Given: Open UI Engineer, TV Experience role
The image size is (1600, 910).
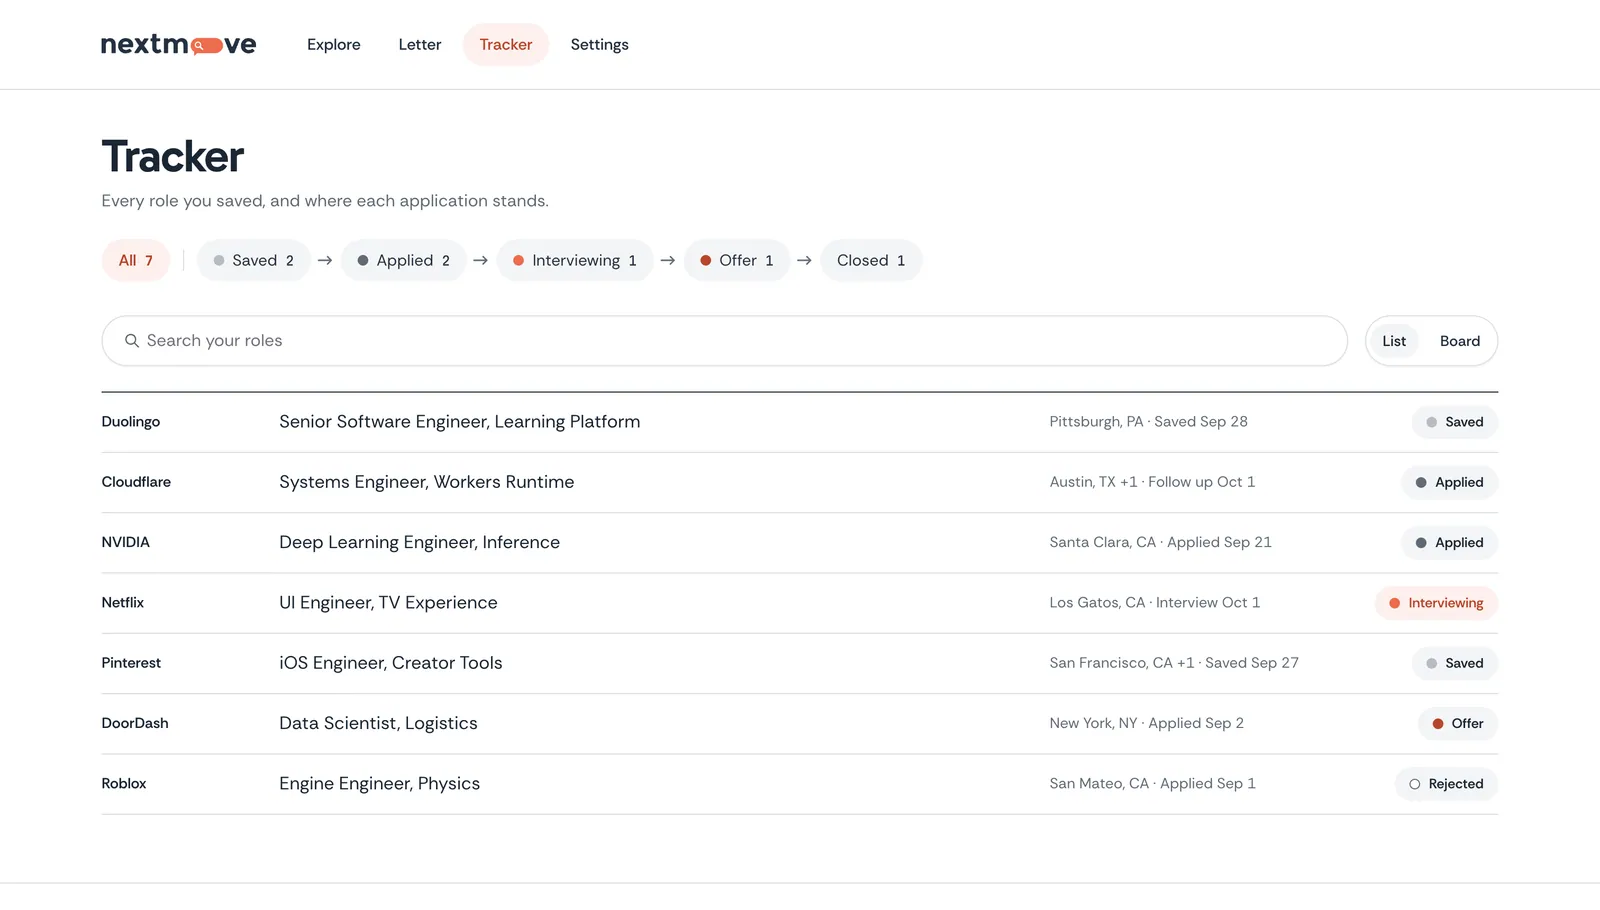Looking at the screenshot, I should [x=388, y=603].
